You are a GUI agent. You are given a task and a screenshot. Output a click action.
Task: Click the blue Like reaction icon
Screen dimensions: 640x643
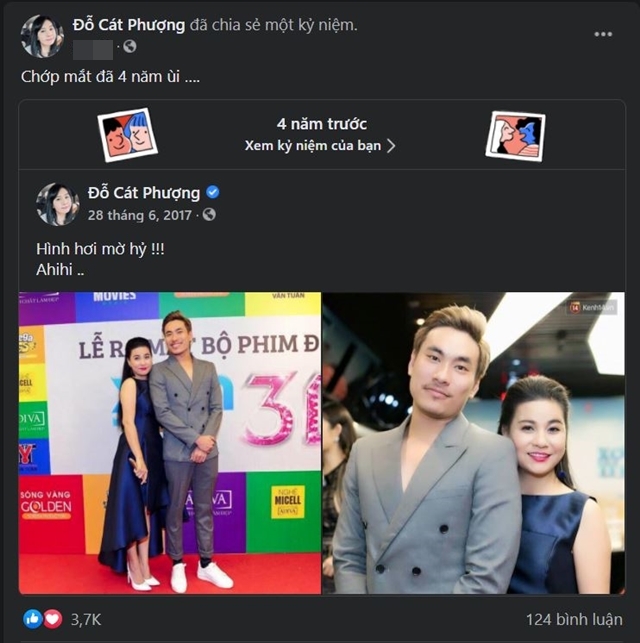coord(33,619)
